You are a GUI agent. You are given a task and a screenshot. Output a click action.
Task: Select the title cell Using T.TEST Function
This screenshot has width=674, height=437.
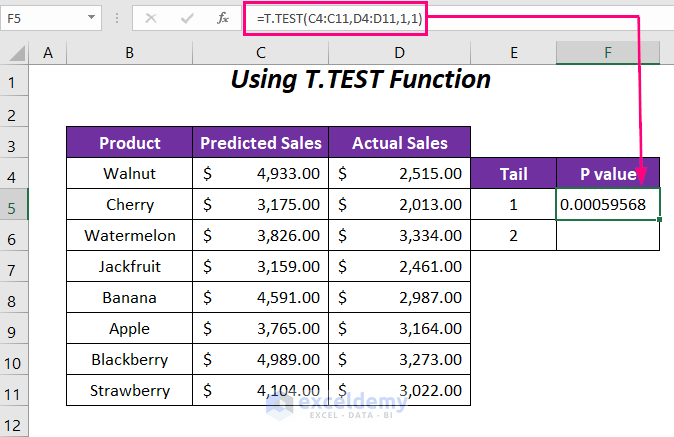360,79
